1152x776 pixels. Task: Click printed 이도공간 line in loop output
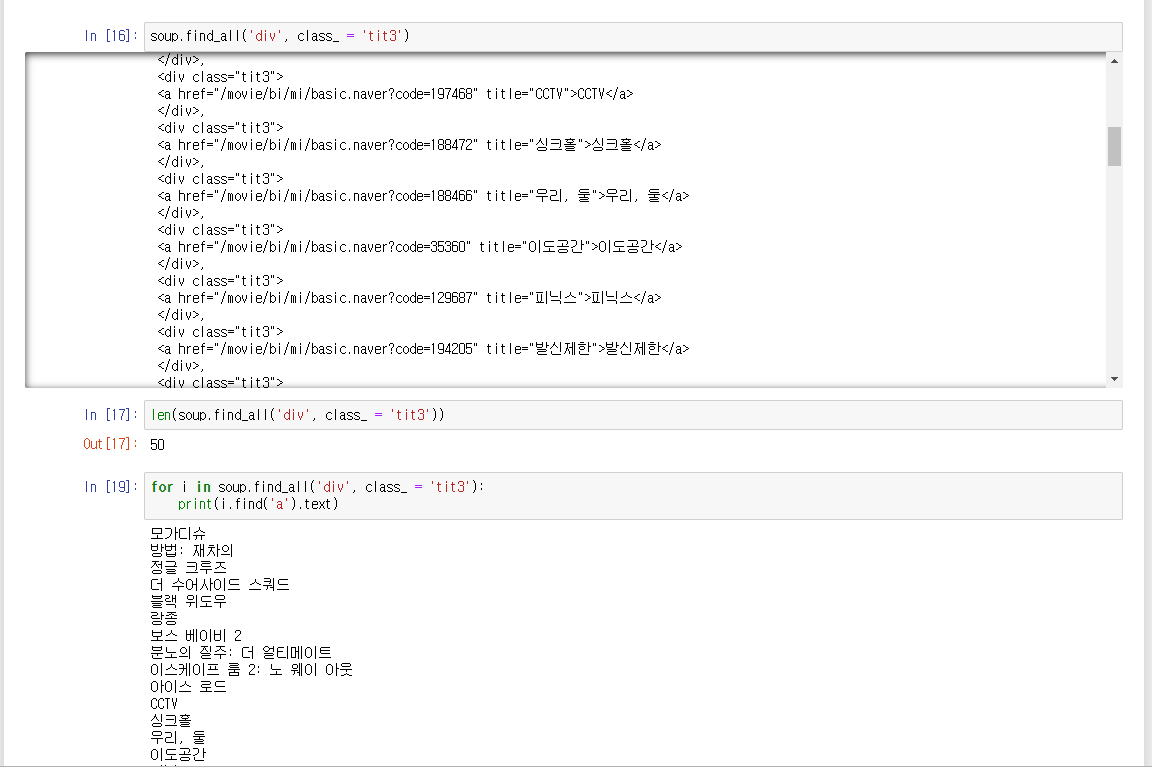coord(178,755)
